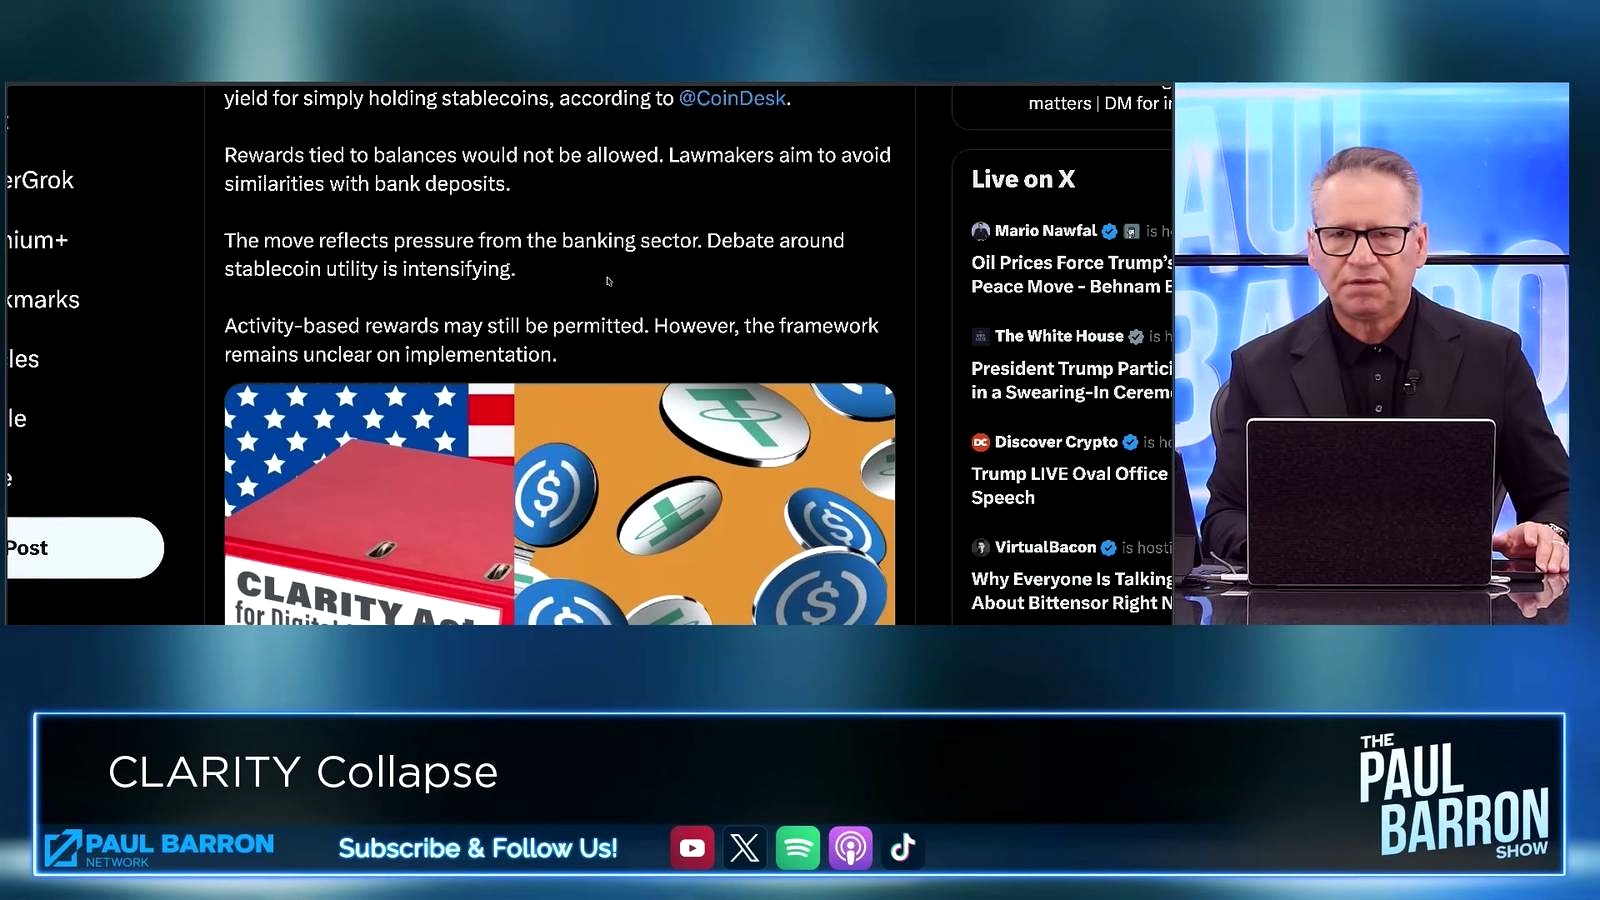Click the 'Subscribe & Follow Us!' text
This screenshot has height=900, width=1600.
click(478, 848)
